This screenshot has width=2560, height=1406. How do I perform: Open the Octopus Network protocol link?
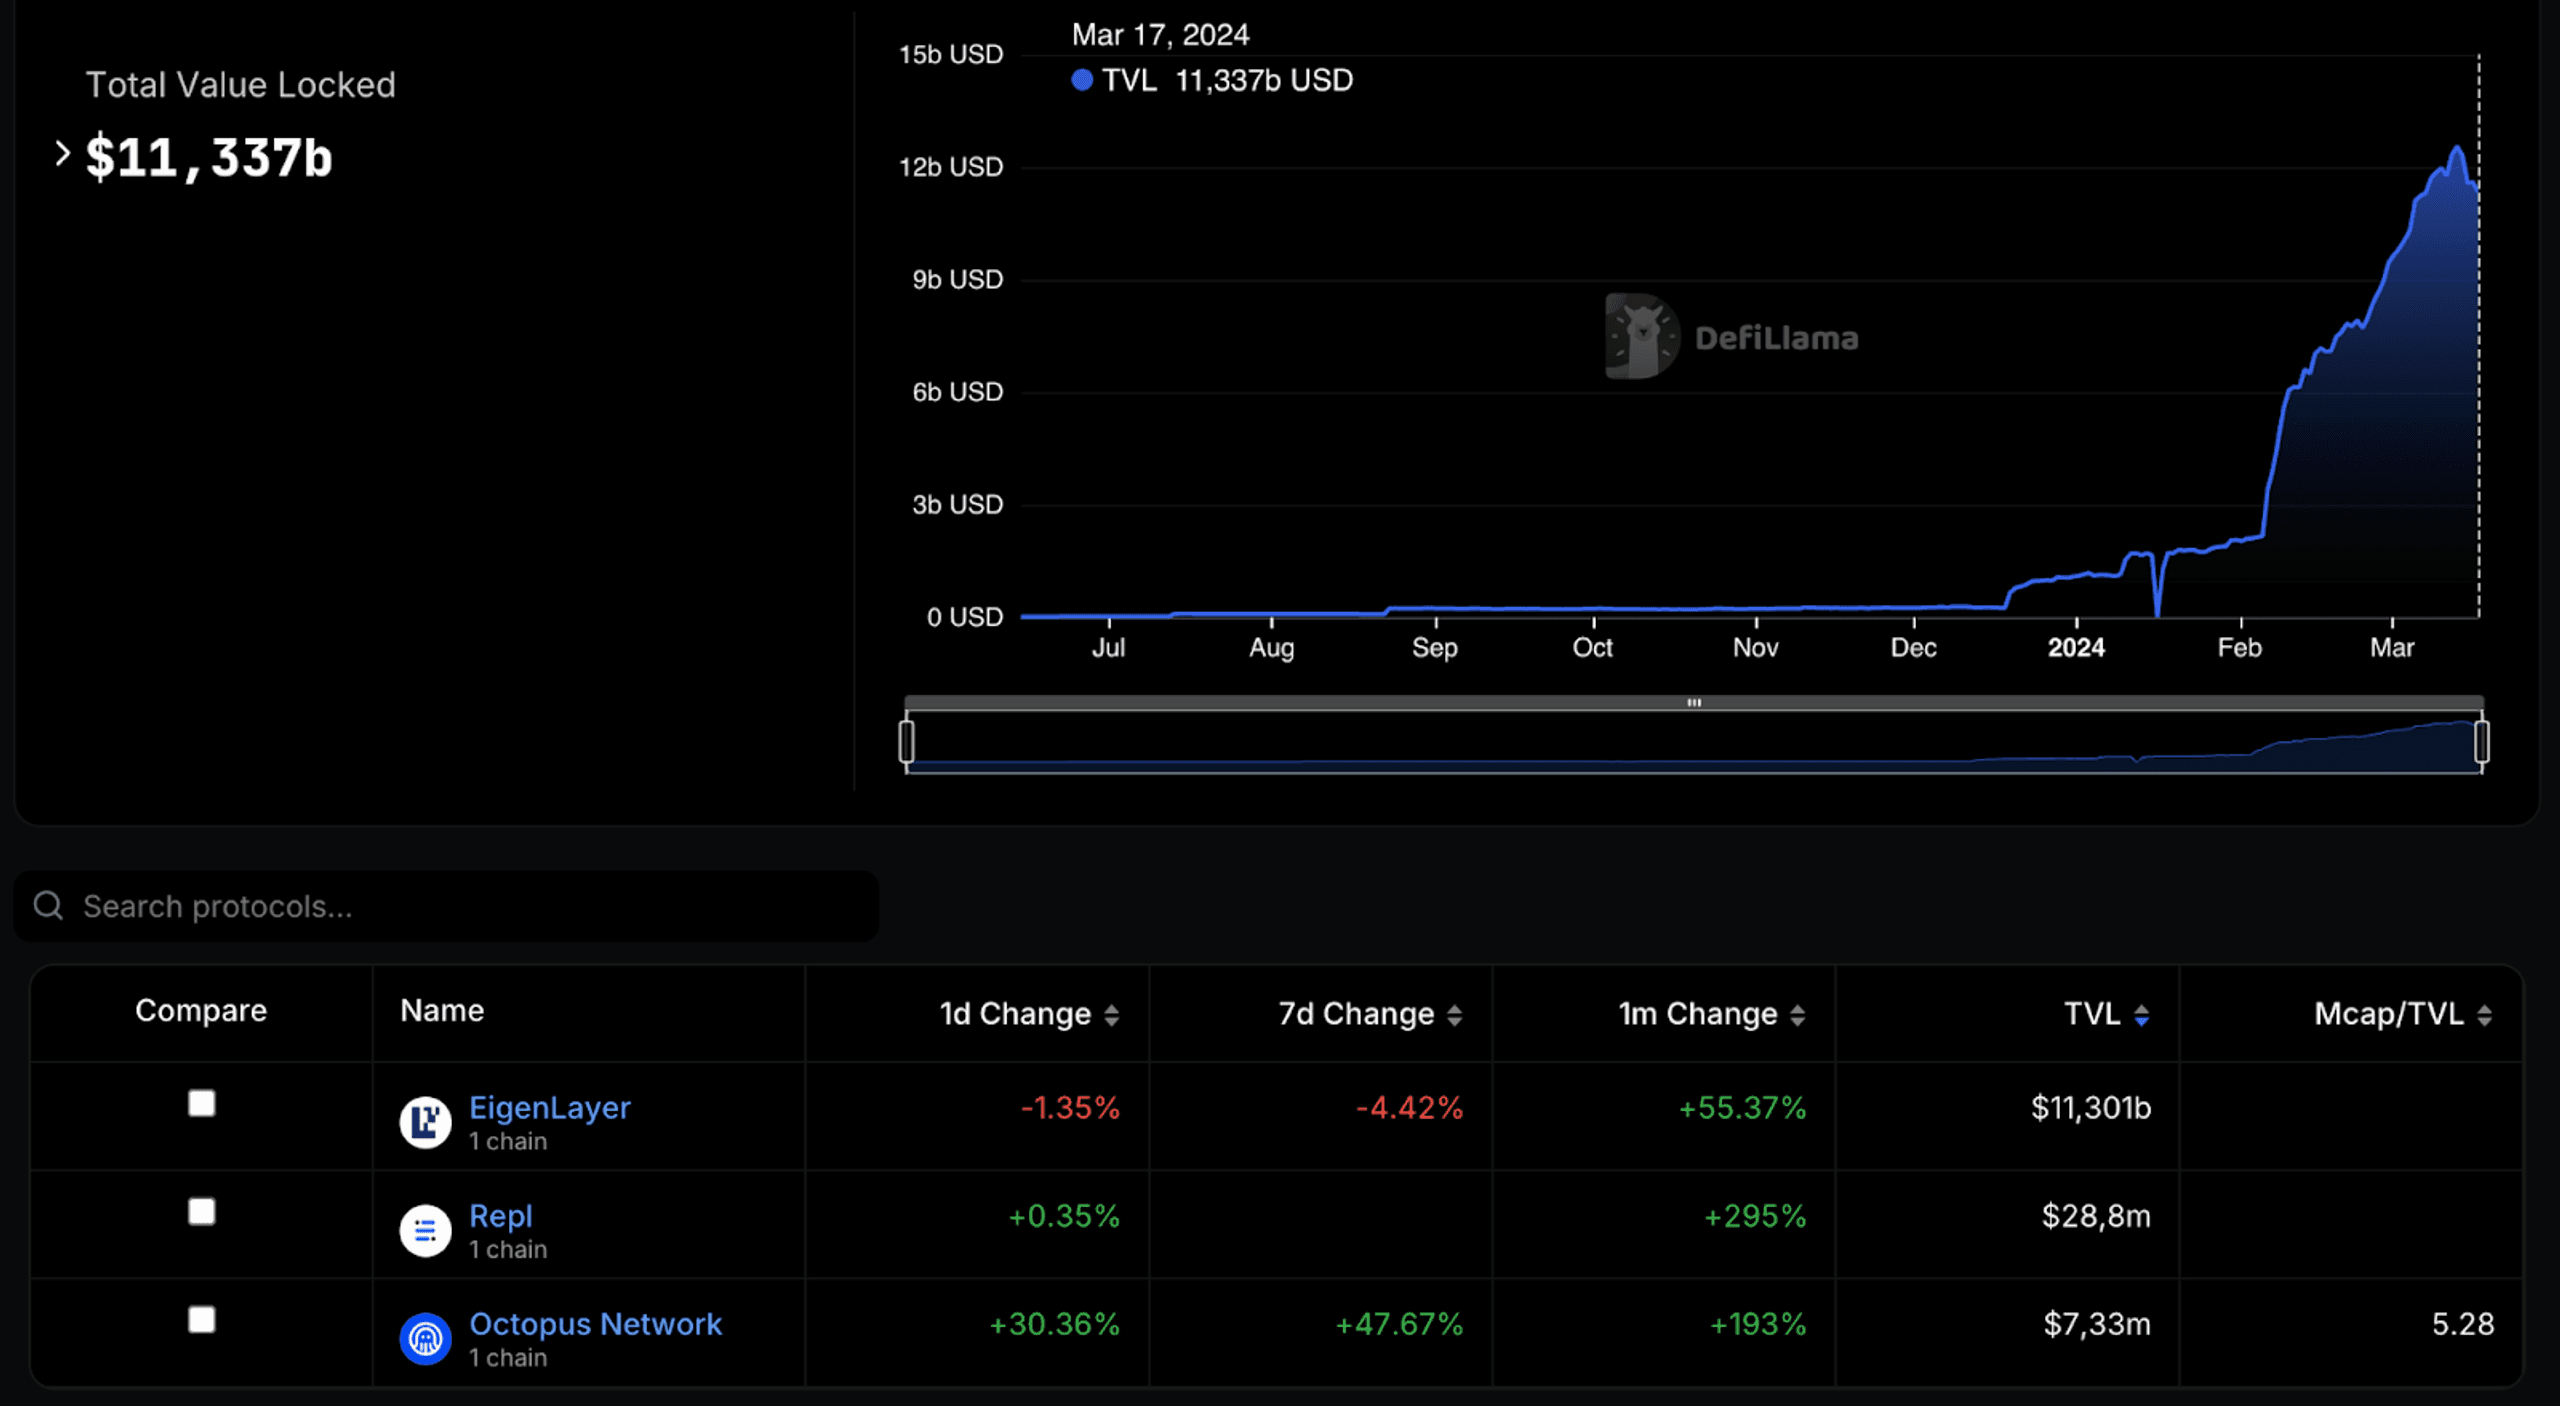(x=595, y=1323)
